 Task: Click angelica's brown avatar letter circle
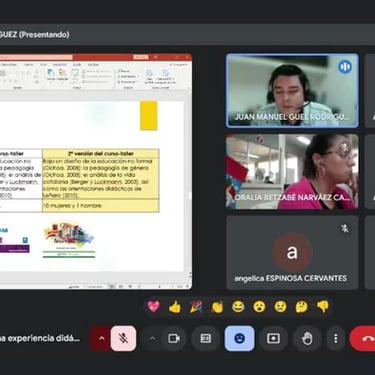292,252
